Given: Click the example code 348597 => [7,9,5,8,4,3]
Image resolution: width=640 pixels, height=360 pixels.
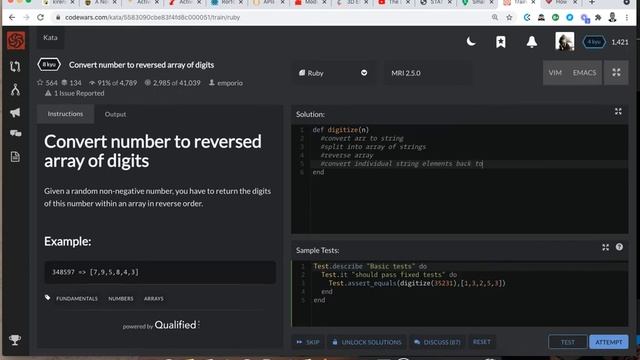Looking at the screenshot, I should tap(95, 272).
